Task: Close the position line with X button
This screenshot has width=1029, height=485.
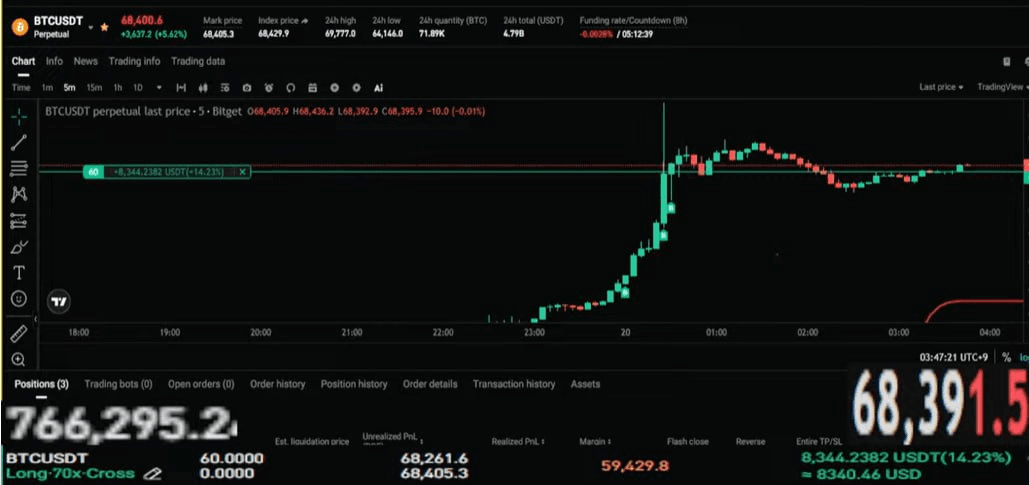Action: point(242,172)
